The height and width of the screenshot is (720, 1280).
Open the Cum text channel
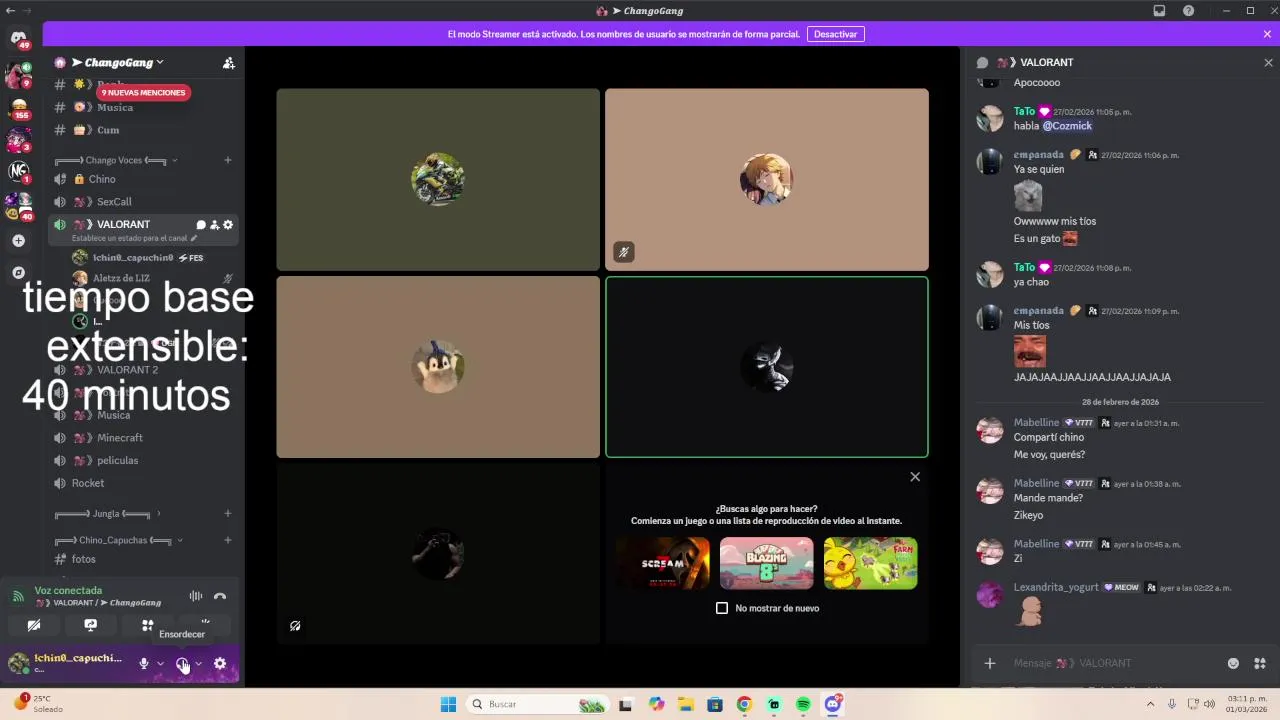pyautogui.click(x=145, y=130)
